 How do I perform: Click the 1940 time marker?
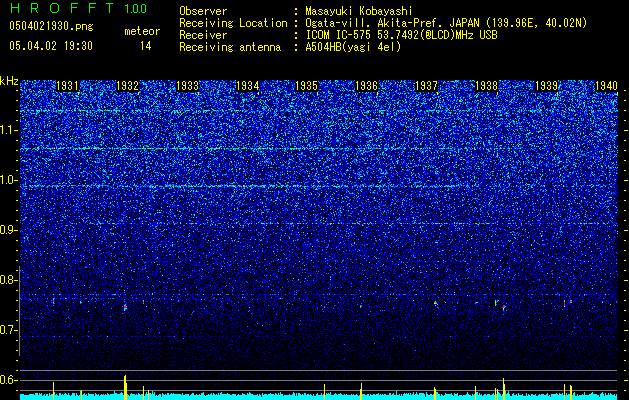606,86
